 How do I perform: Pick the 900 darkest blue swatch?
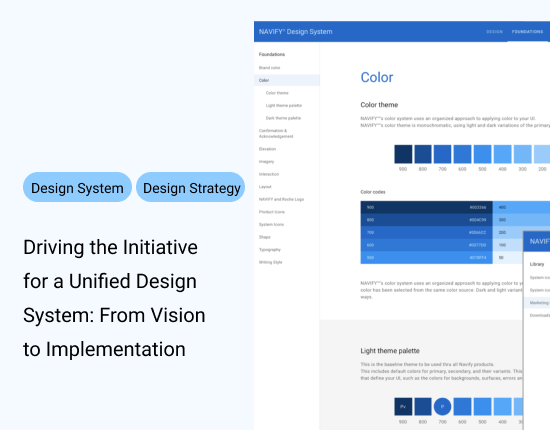point(403,154)
